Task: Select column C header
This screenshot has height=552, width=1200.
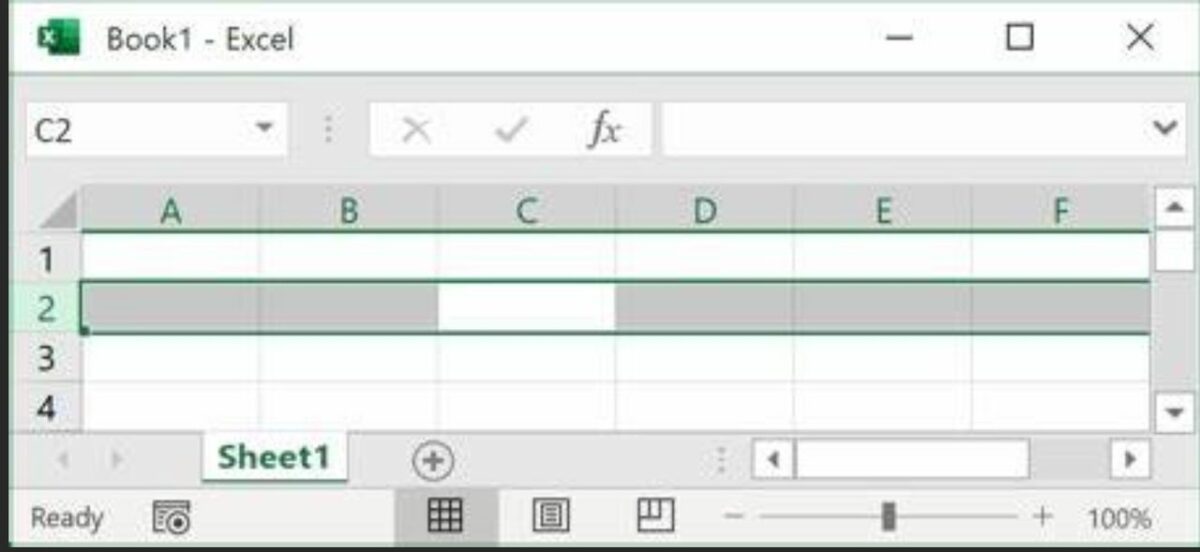Action: click(527, 211)
